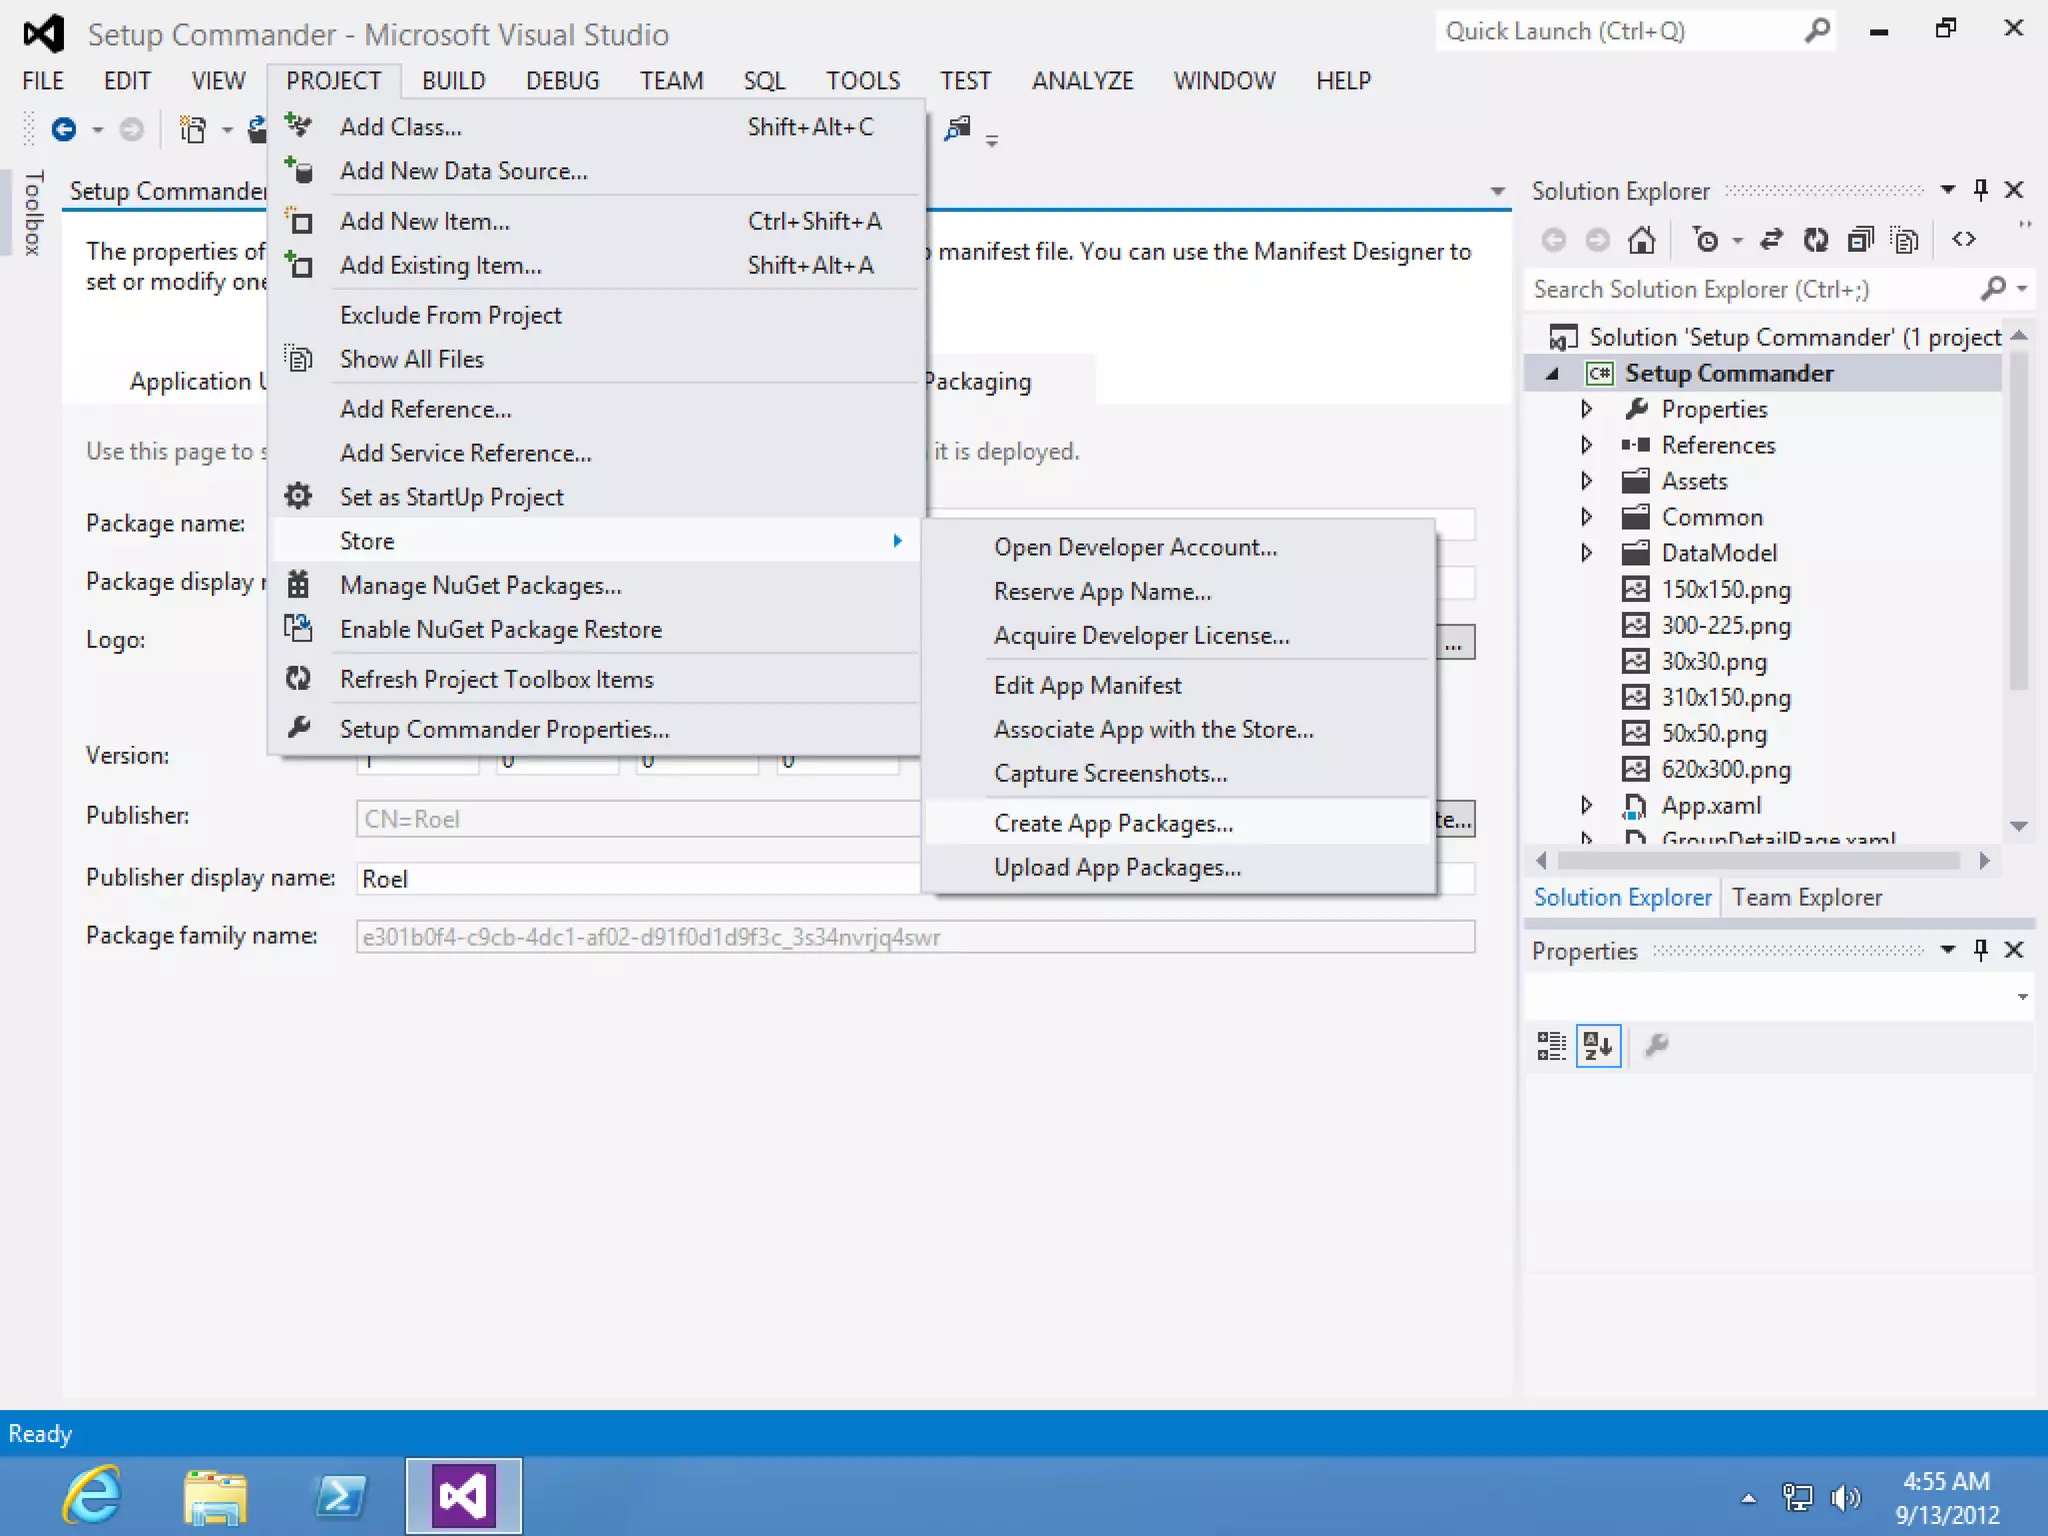Click Collapse All icon in Solution Explorer

click(x=1860, y=240)
